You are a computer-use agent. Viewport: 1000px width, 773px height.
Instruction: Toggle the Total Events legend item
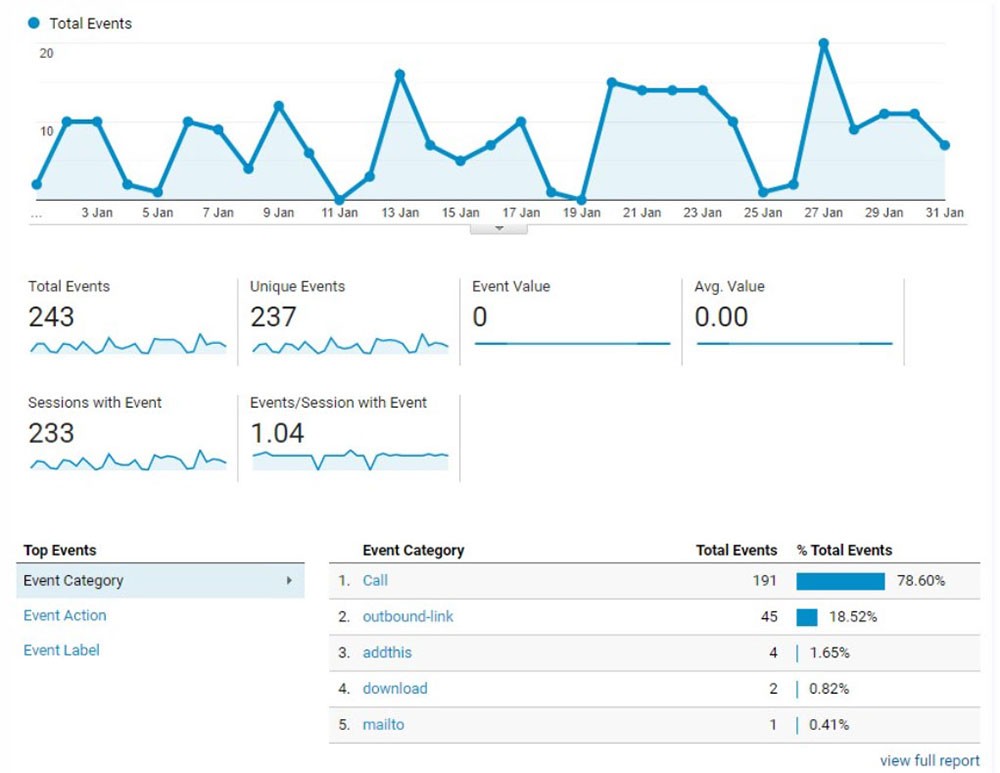[x=79, y=22]
